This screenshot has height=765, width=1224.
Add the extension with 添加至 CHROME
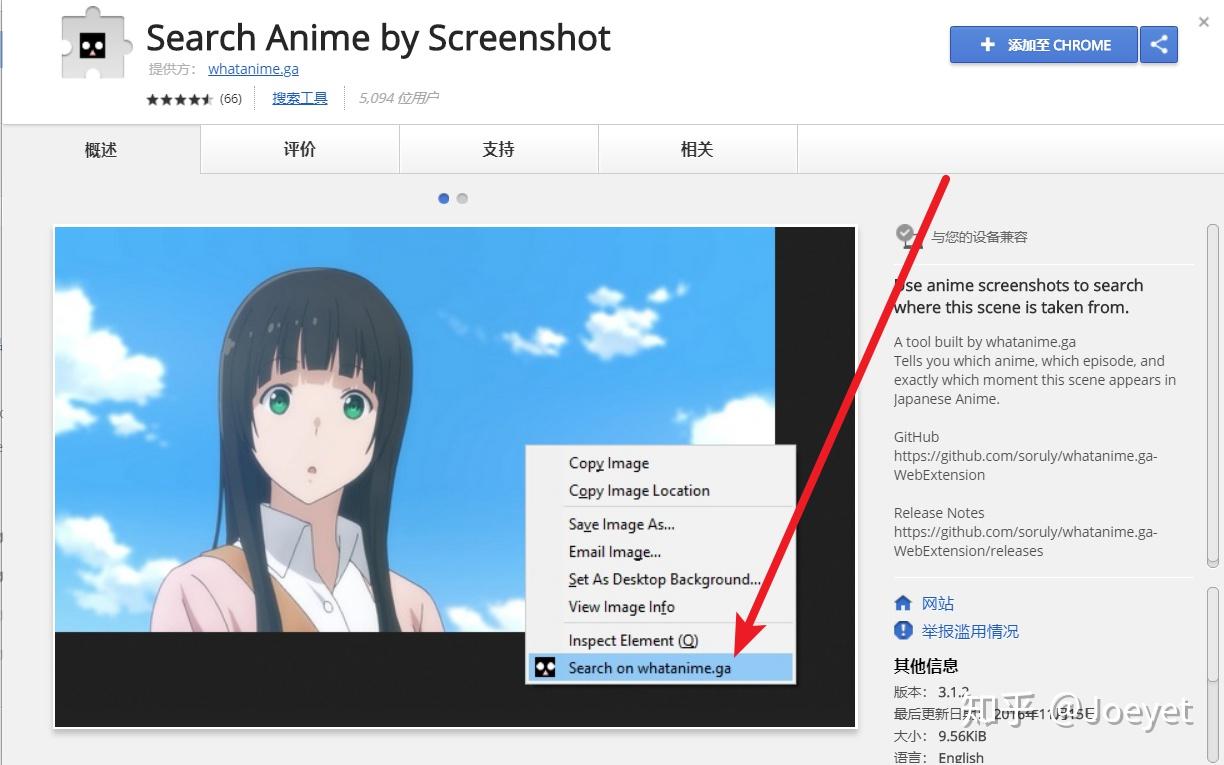[x=1043, y=45]
